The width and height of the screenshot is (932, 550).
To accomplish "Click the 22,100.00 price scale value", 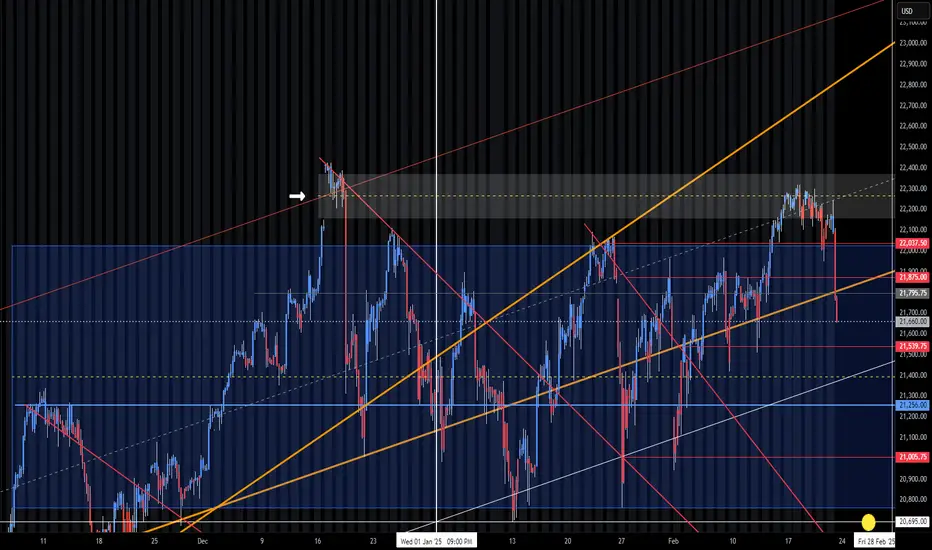I will pyautogui.click(x=913, y=230).
